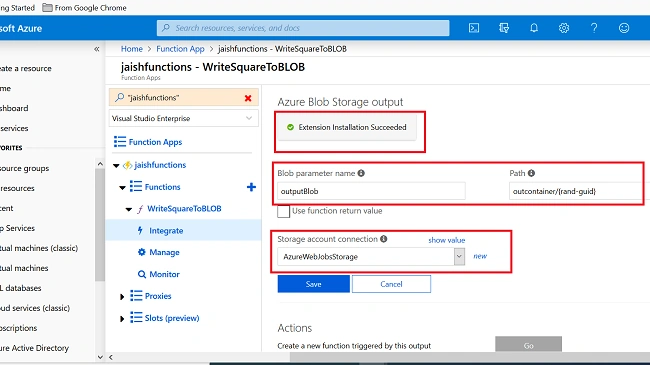
Task: Click the Monitor magnifier icon
Action: pos(142,274)
